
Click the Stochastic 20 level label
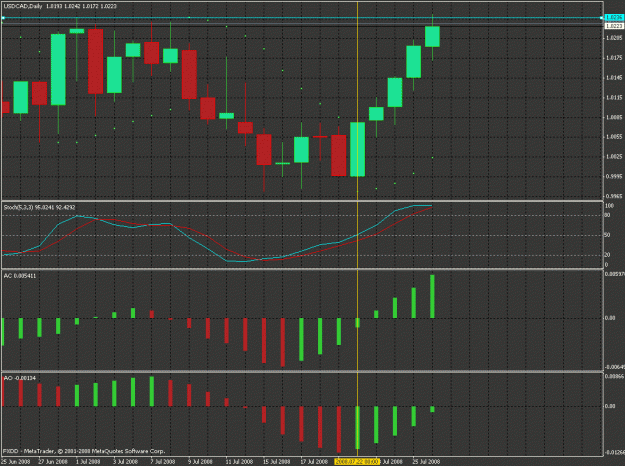607,255
